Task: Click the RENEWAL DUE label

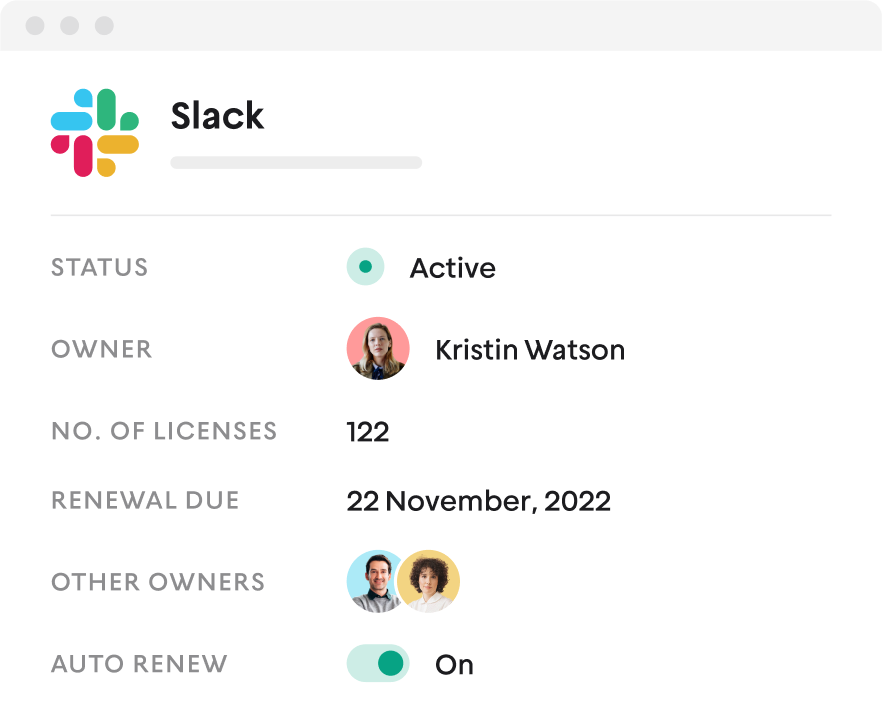Action: [x=146, y=500]
